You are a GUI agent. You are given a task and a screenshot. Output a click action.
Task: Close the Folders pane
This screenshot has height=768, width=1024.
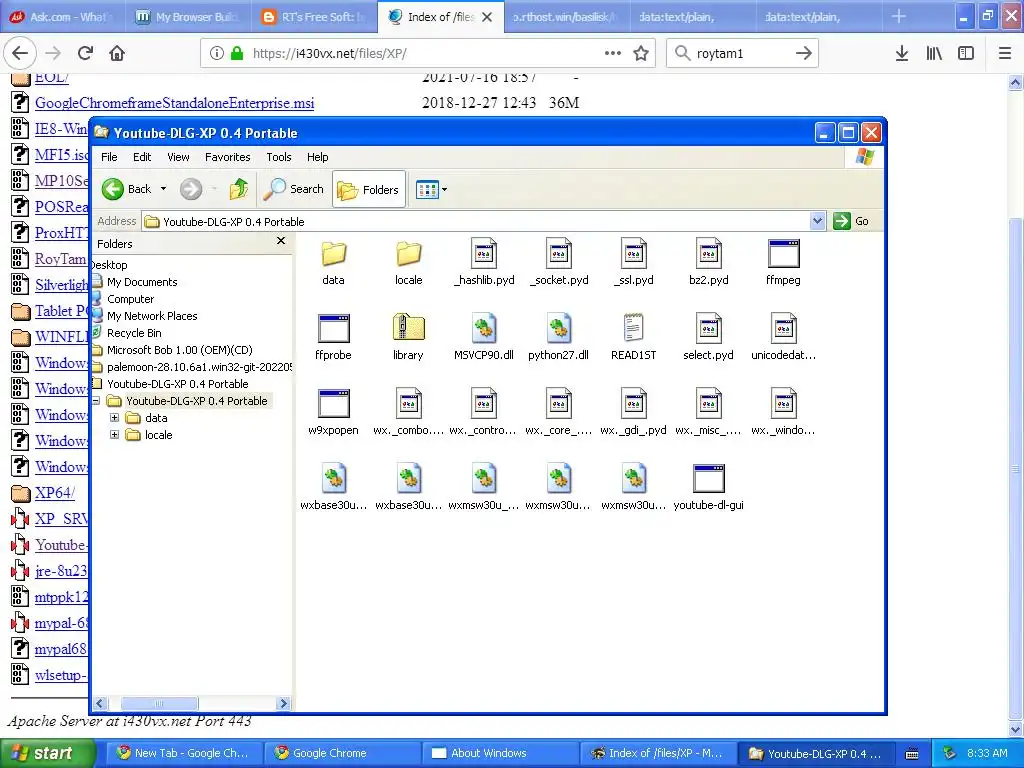pyautogui.click(x=281, y=241)
